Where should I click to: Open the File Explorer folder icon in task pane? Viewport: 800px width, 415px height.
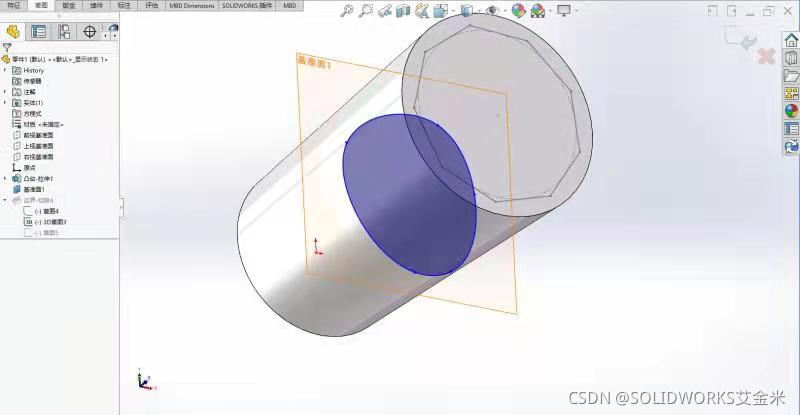tap(791, 76)
